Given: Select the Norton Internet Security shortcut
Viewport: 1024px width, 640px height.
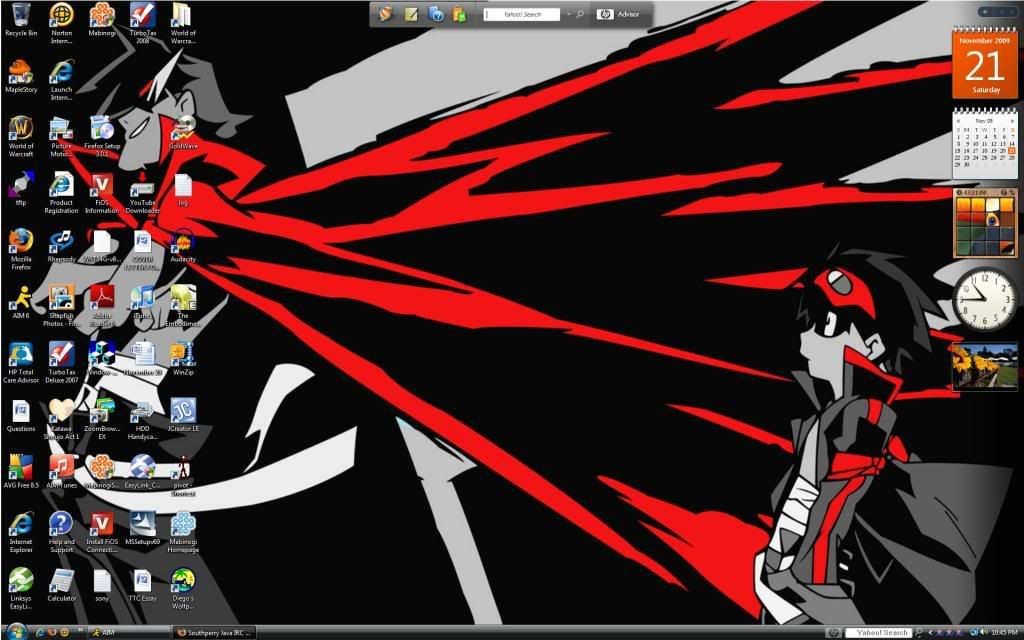Looking at the screenshot, I should pyautogui.click(x=61, y=23).
